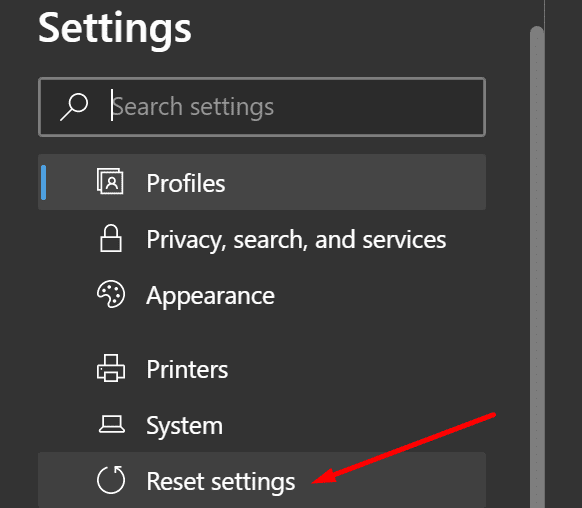Screen dimensions: 582x508
Task: Click the Printers icon
Action: pyautogui.click(x=111, y=368)
